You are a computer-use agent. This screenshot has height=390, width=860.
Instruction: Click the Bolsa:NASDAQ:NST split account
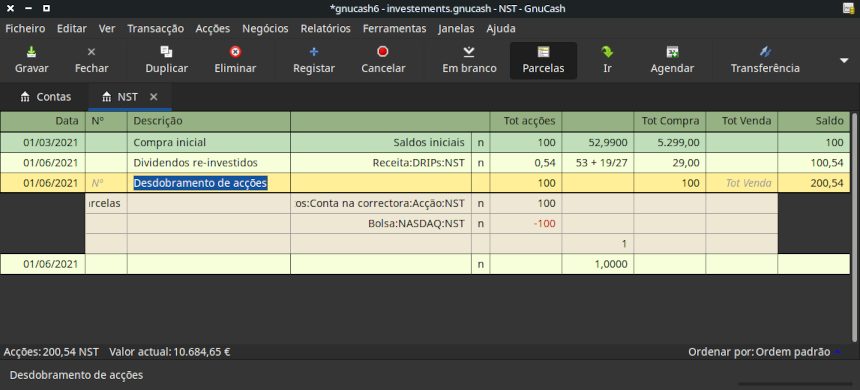coord(381,224)
